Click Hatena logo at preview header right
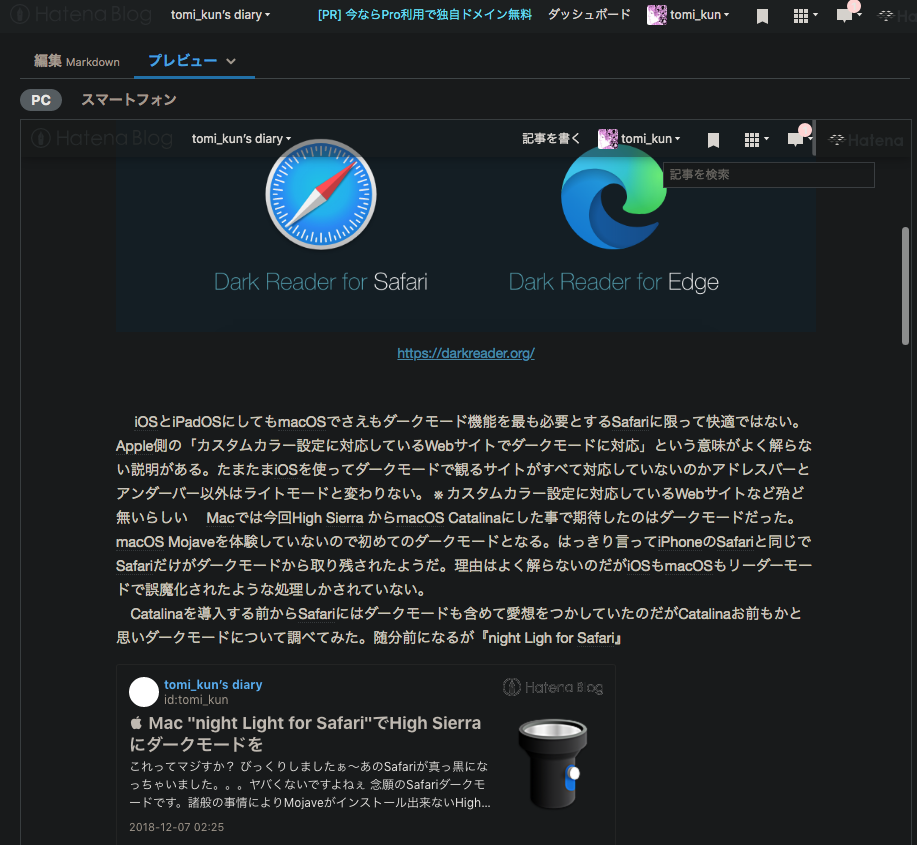Image resolution: width=917 pixels, height=845 pixels. (x=866, y=140)
